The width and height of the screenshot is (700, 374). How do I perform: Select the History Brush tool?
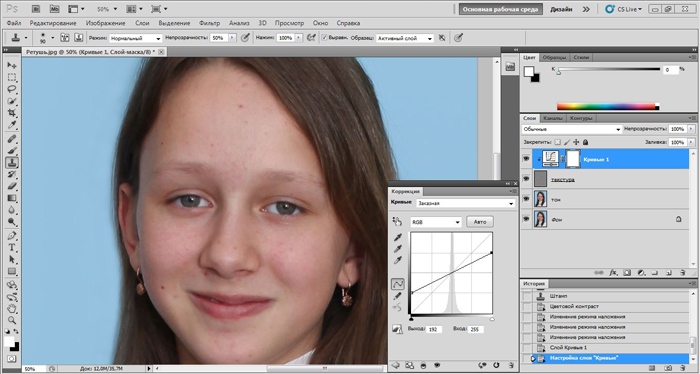(x=12, y=175)
